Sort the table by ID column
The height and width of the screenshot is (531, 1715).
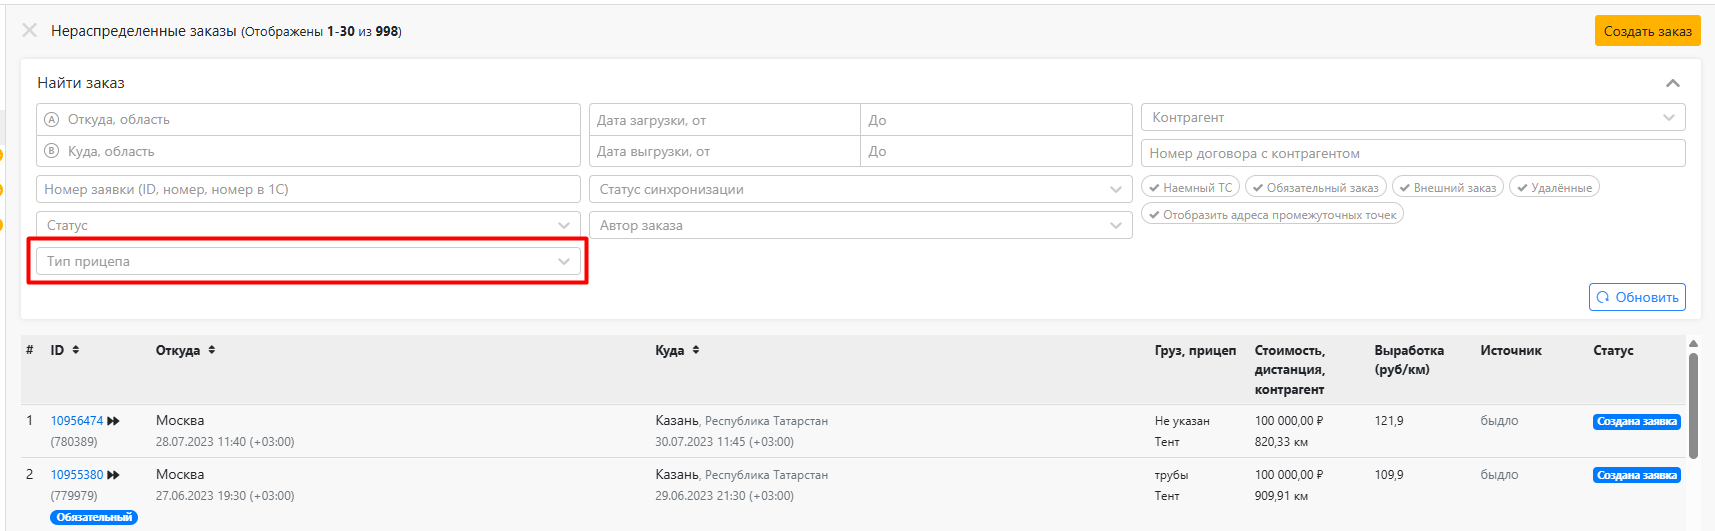click(76, 350)
